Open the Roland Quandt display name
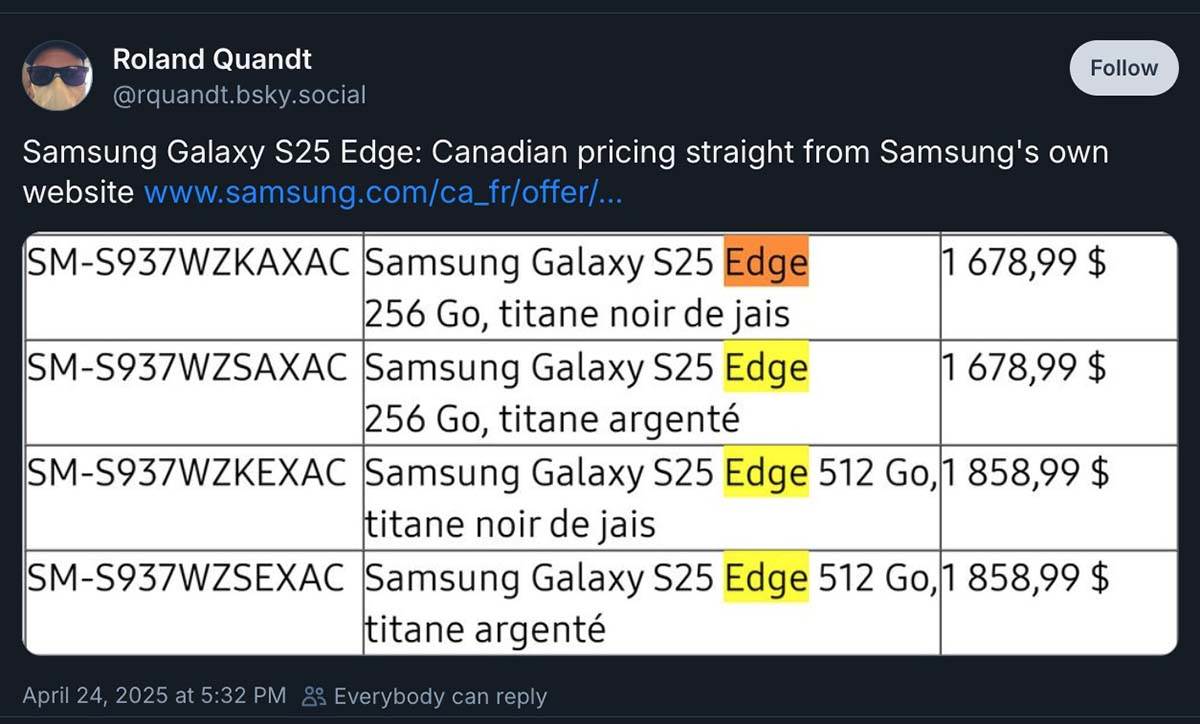The image size is (1200, 724). (x=212, y=59)
